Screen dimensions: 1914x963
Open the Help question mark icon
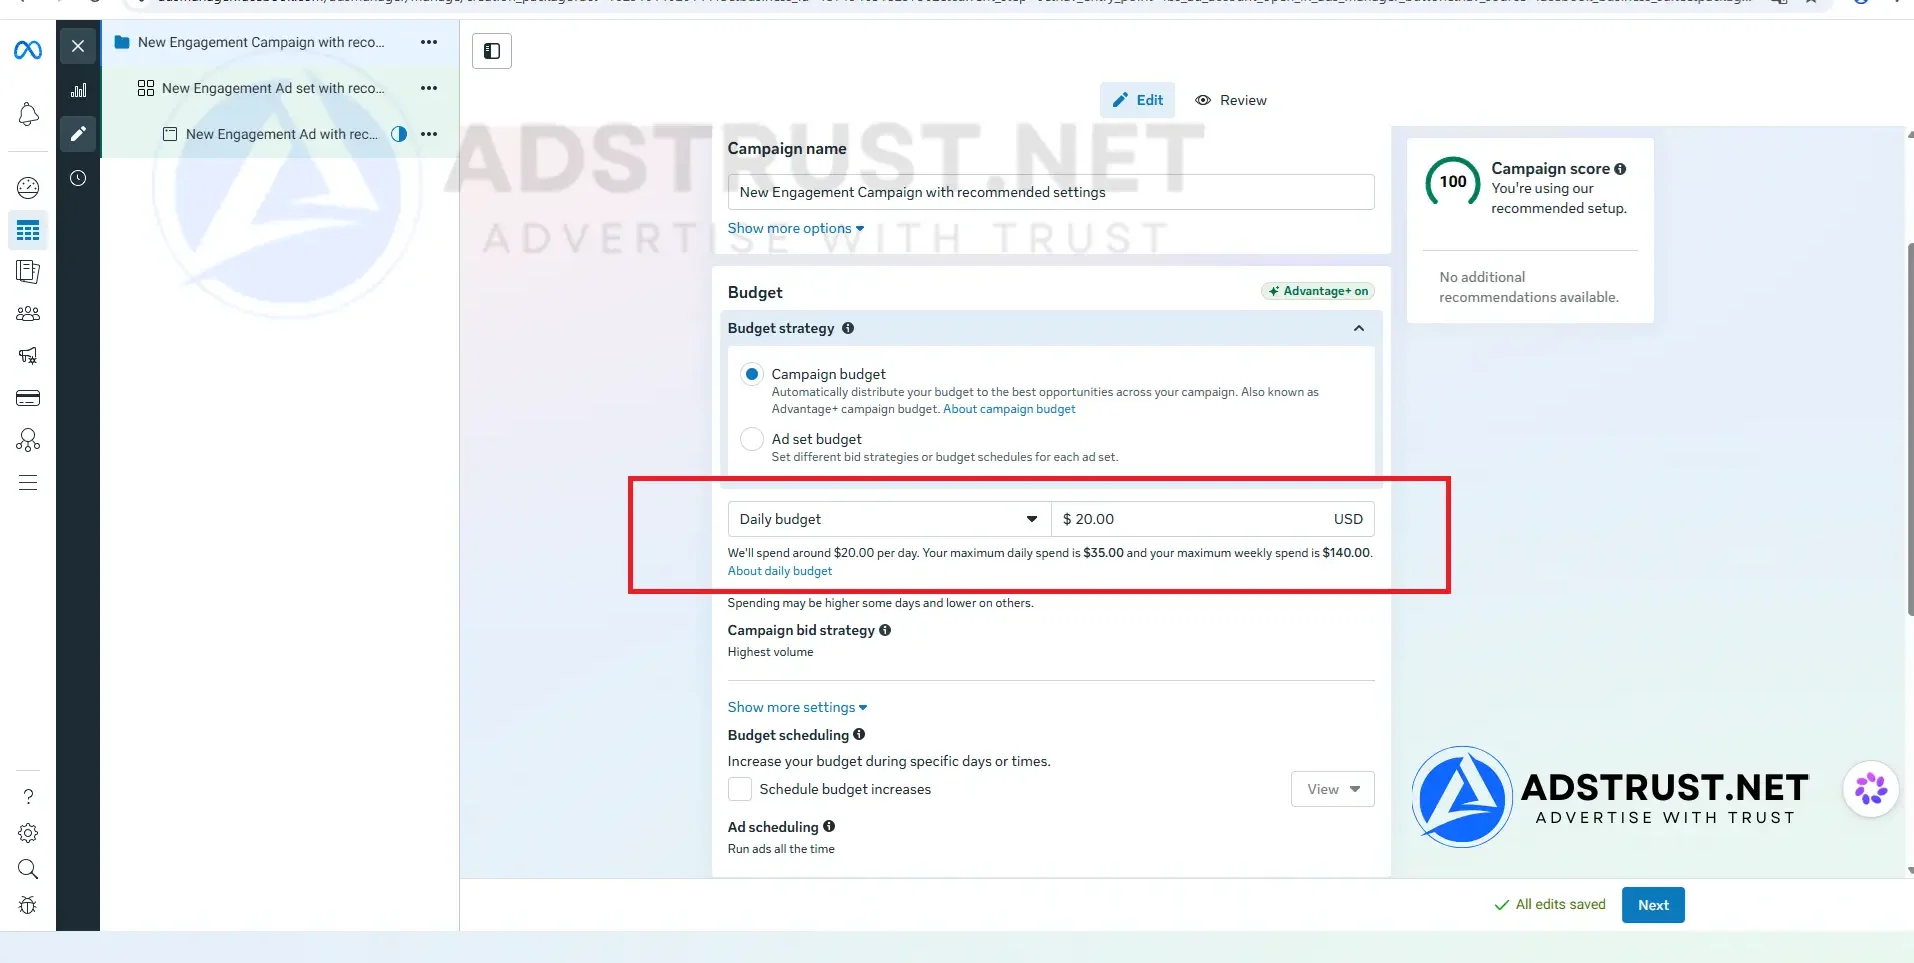pyautogui.click(x=28, y=797)
